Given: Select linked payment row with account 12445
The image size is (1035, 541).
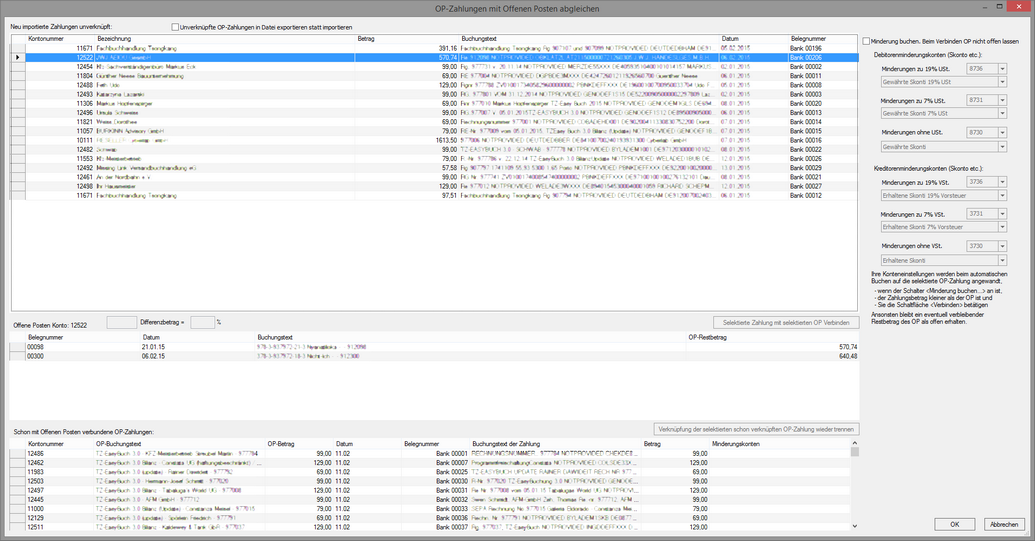Looking at the screenshot, I should click(x=430, y=500).
